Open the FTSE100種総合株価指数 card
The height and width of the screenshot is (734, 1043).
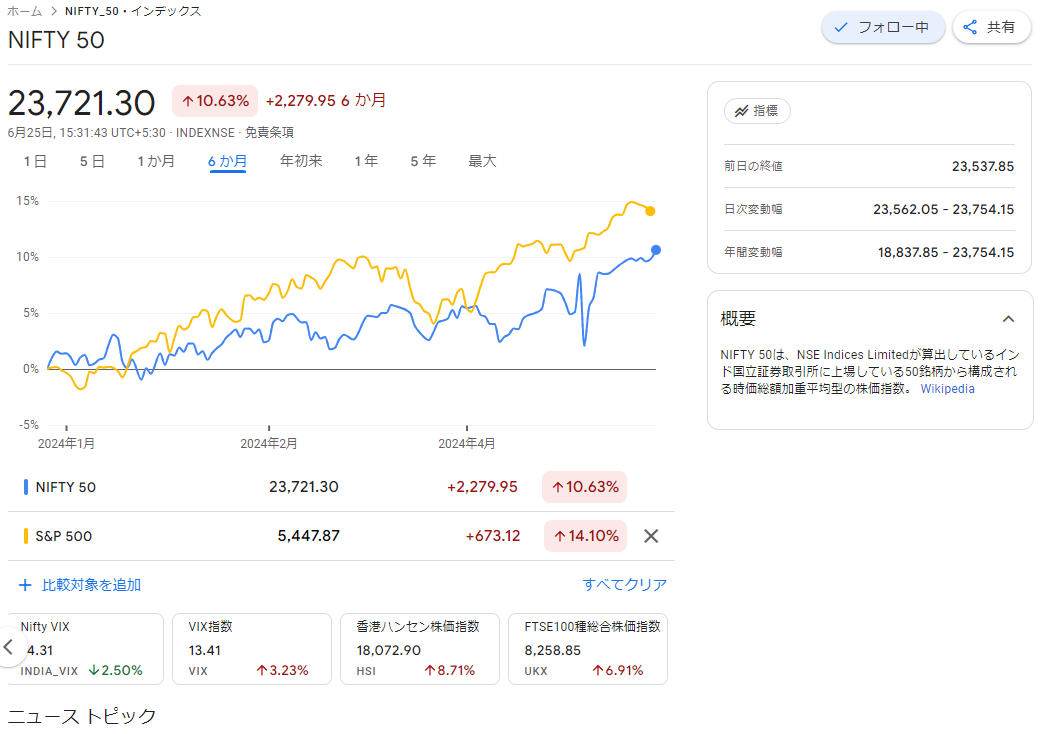click(588, 649)
